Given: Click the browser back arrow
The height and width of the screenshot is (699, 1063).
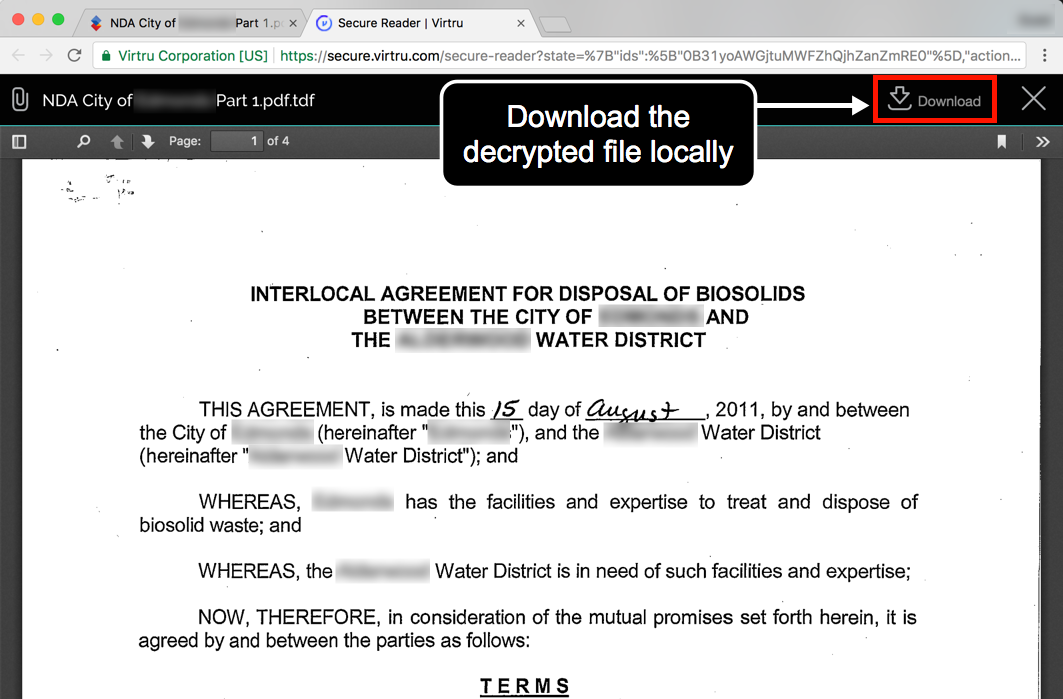Looking at the screenshot, I should click(x=20, y=57).
